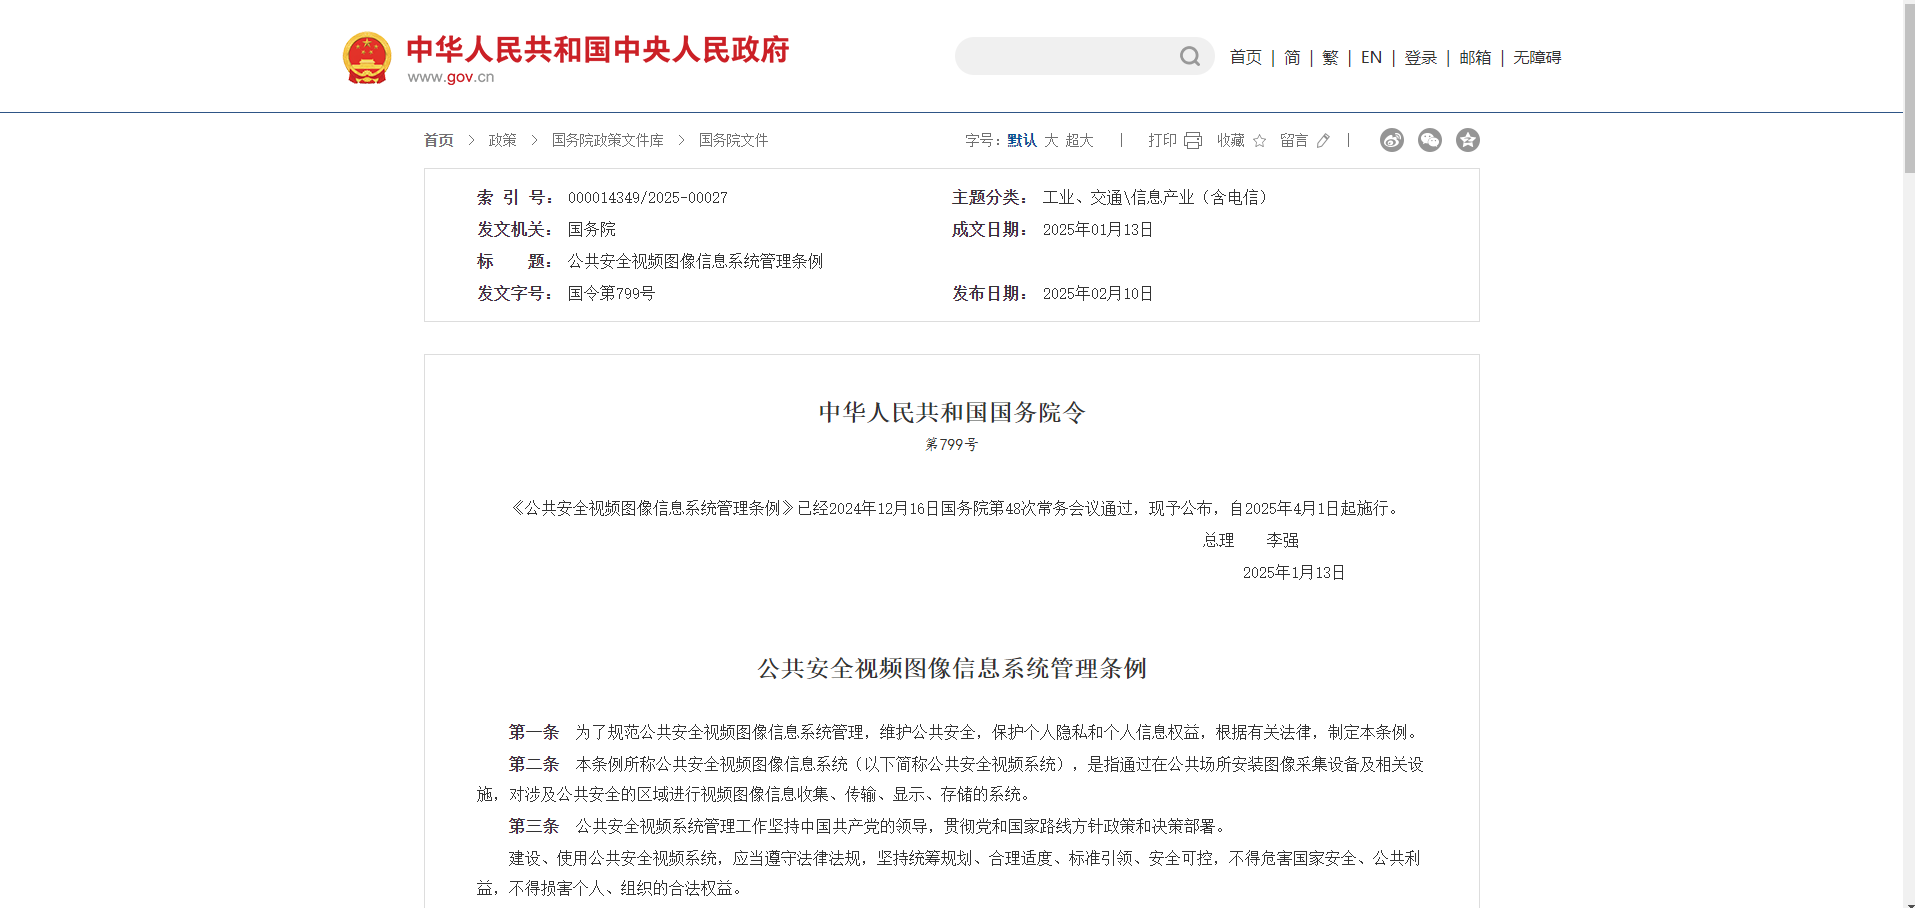The height and width of the screenshot is (908, 1915).
Task: Click topic value 工业、交通\信息产业（含电信）
Action: (x=1155, y=198)
